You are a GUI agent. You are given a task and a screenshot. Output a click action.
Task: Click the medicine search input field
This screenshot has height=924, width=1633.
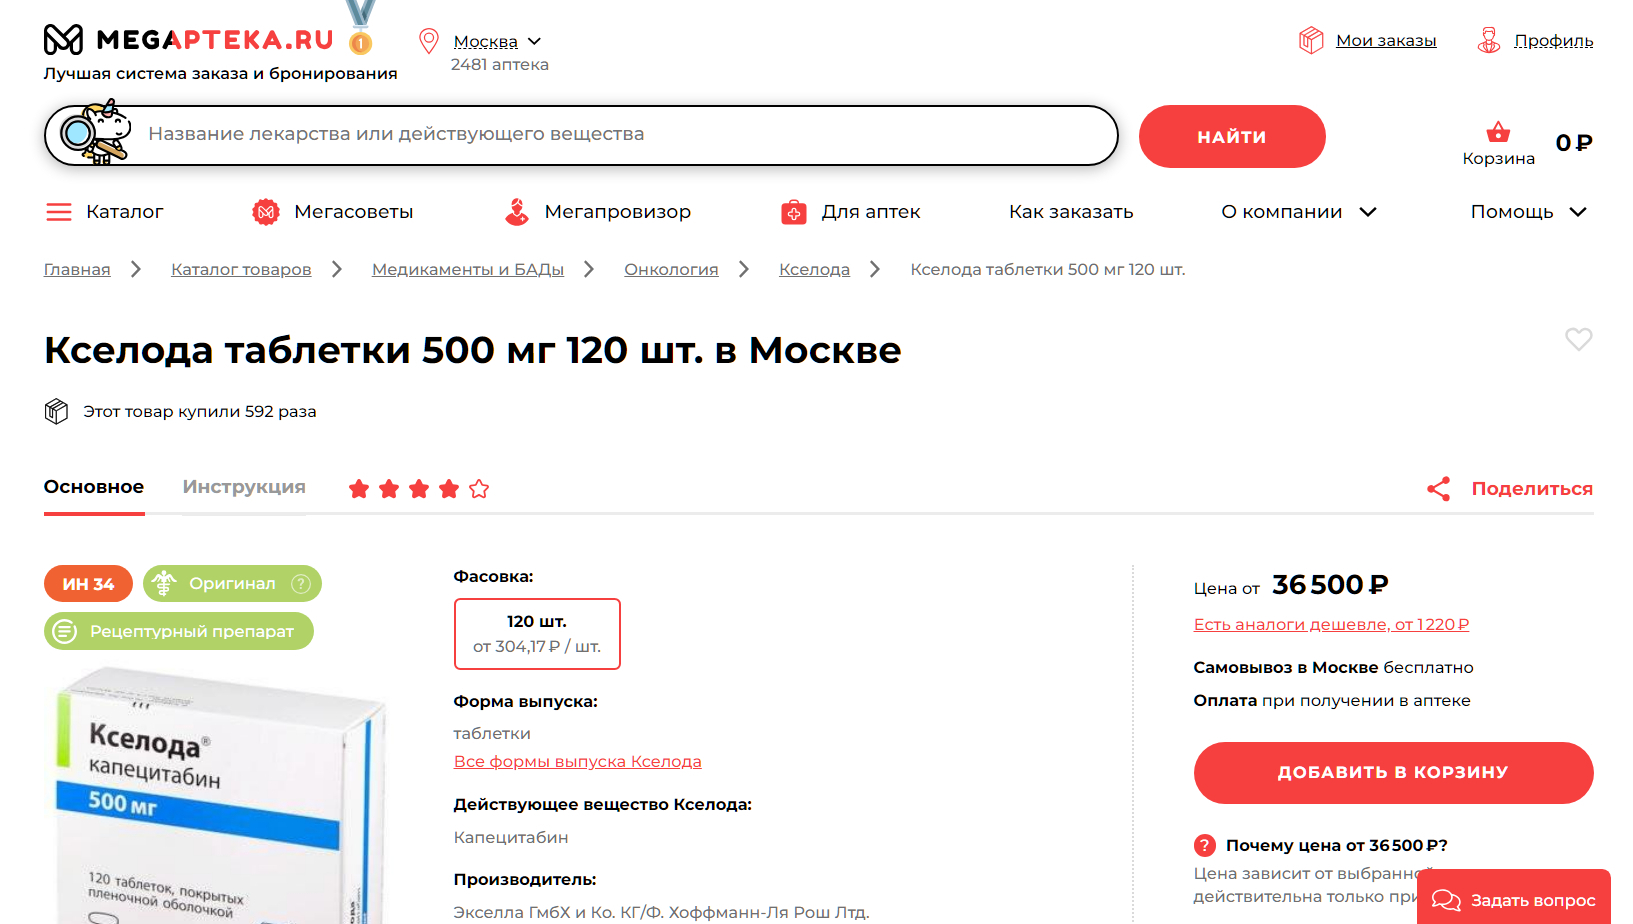pyautogui.click(x=580, y=135)
